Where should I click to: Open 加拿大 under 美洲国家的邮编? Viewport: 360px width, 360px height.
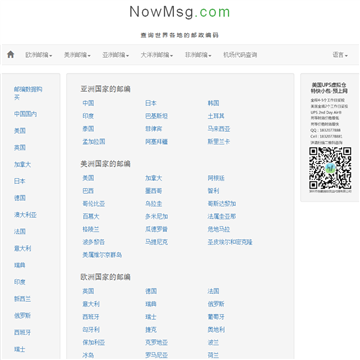(x=154, y=178)
